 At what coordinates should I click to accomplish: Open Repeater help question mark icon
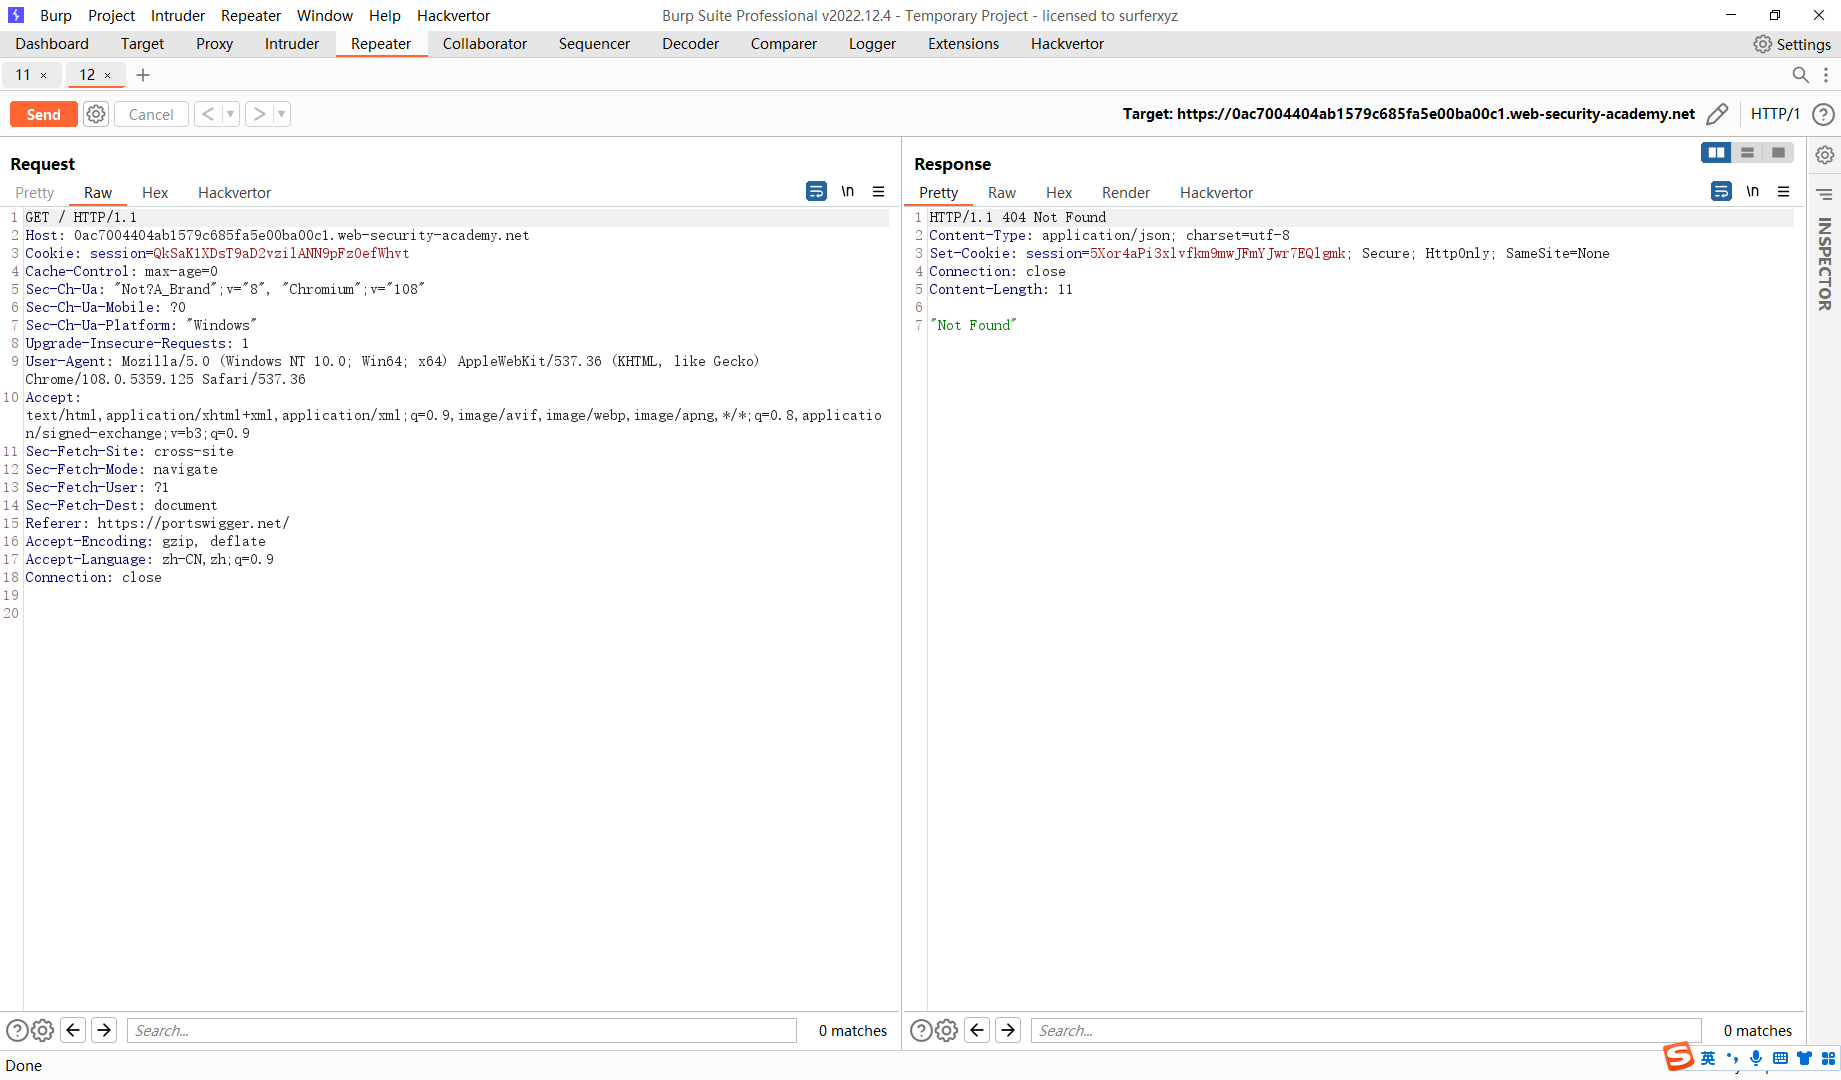click(1823, 114)
